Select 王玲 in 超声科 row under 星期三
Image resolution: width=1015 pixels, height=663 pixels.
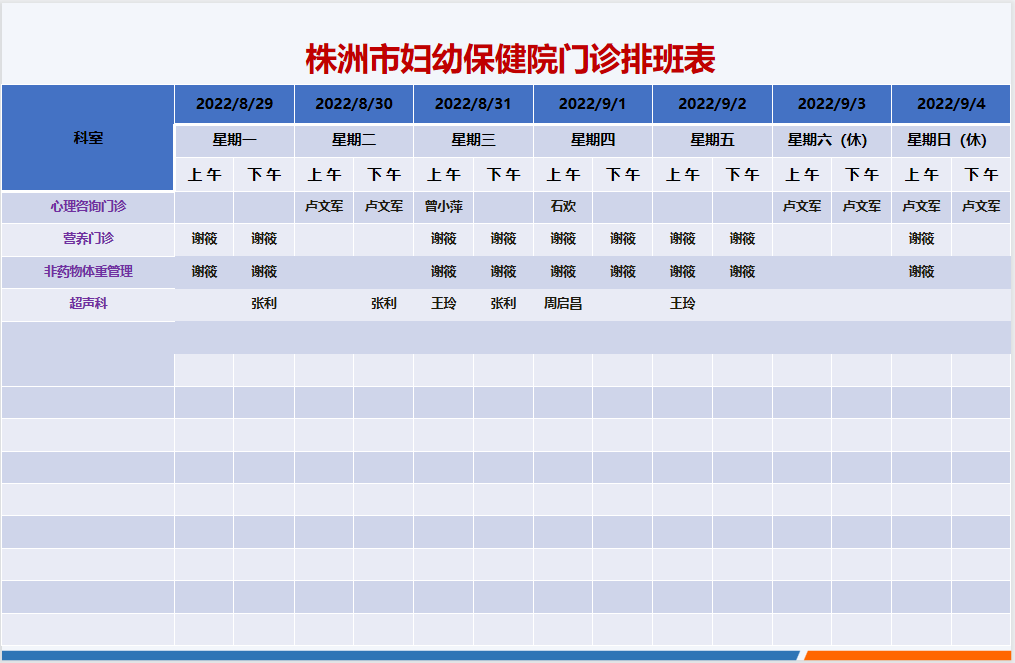pos(443,304)
